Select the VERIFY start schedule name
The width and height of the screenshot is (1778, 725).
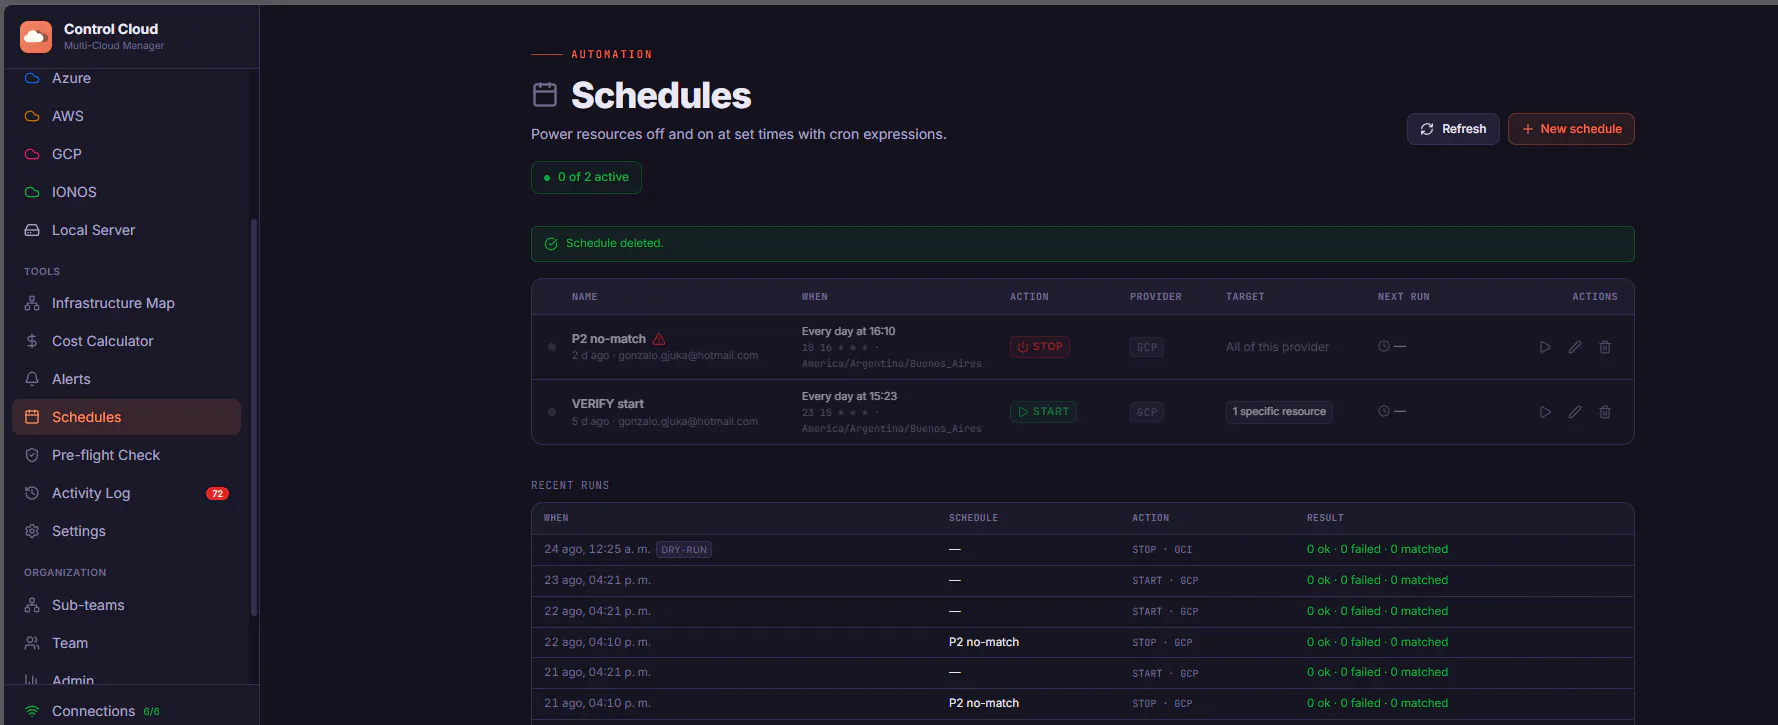point(608,404)
